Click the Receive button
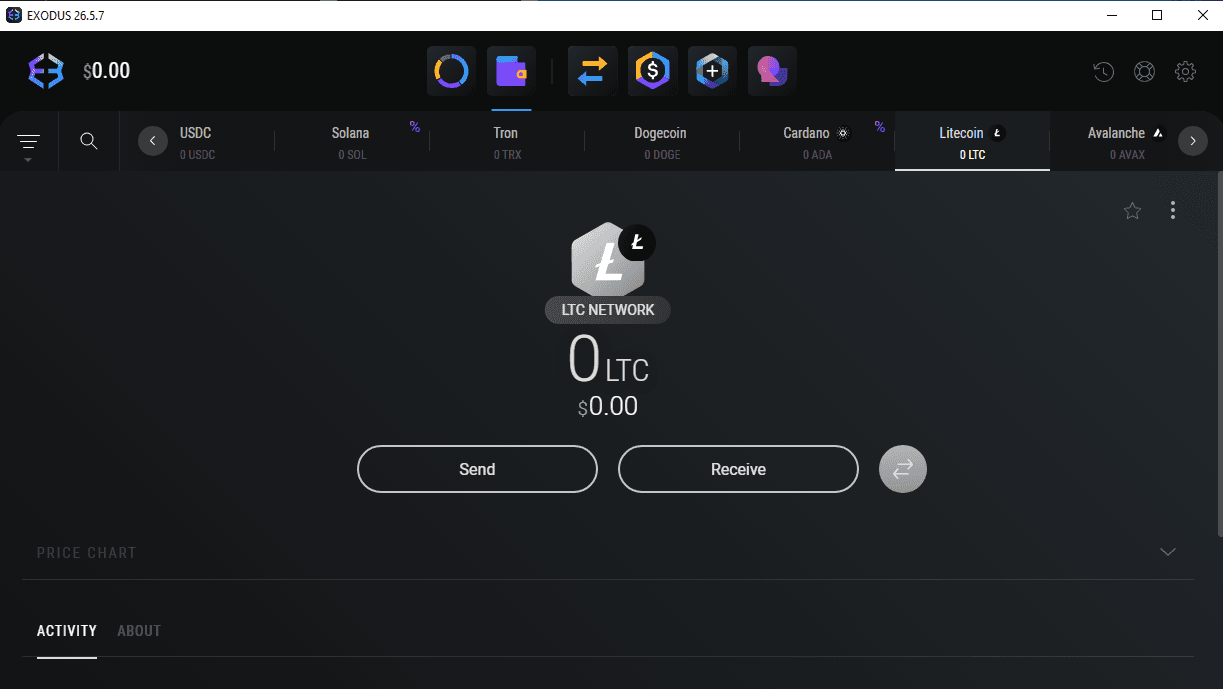Viewport: 1223px width, 689px height. click(x=738, y=469)
